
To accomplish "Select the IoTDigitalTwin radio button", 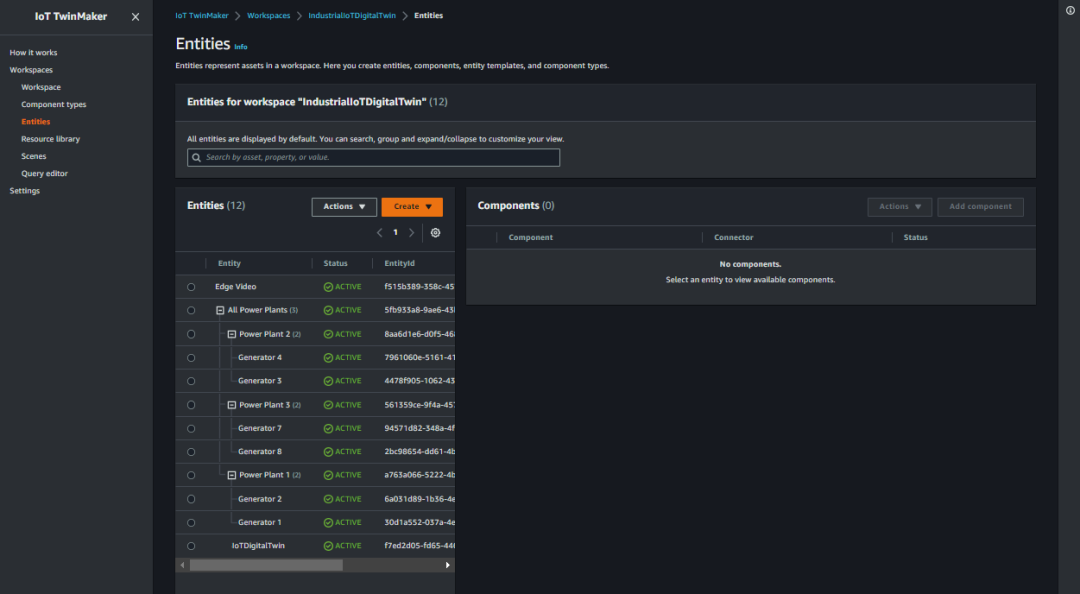I will point(191,546).
